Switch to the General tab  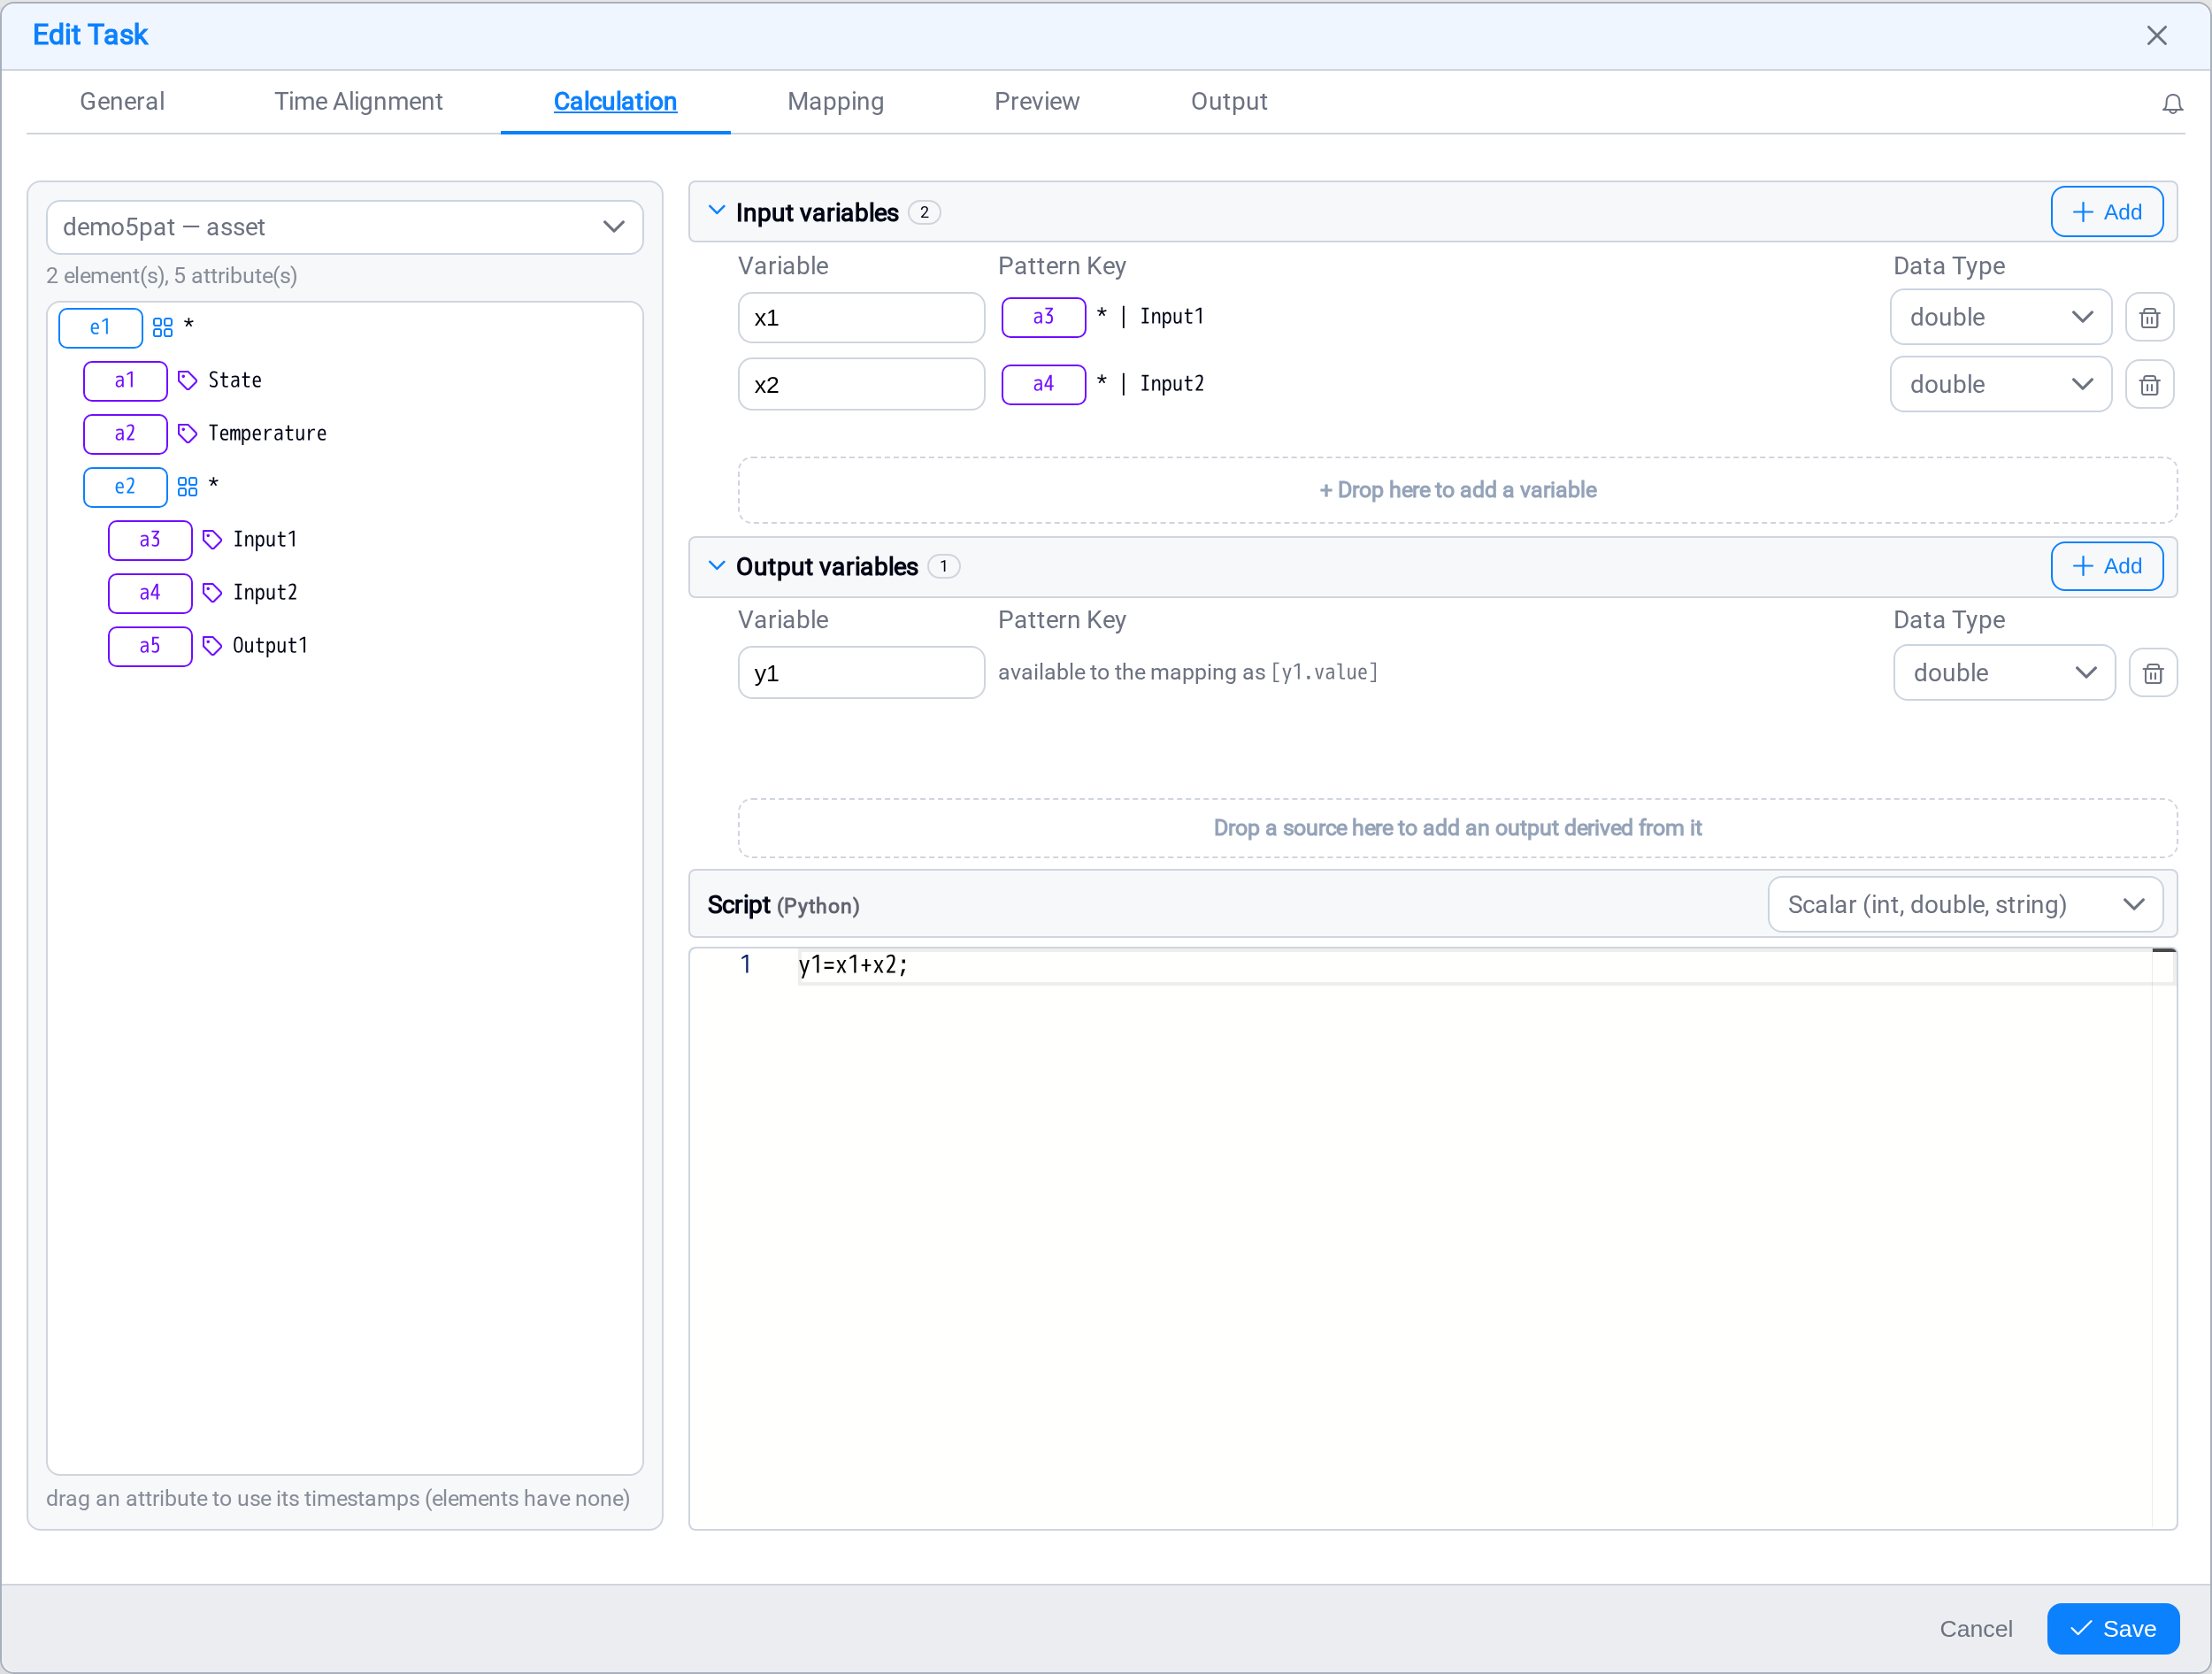[x=122, y=102]
